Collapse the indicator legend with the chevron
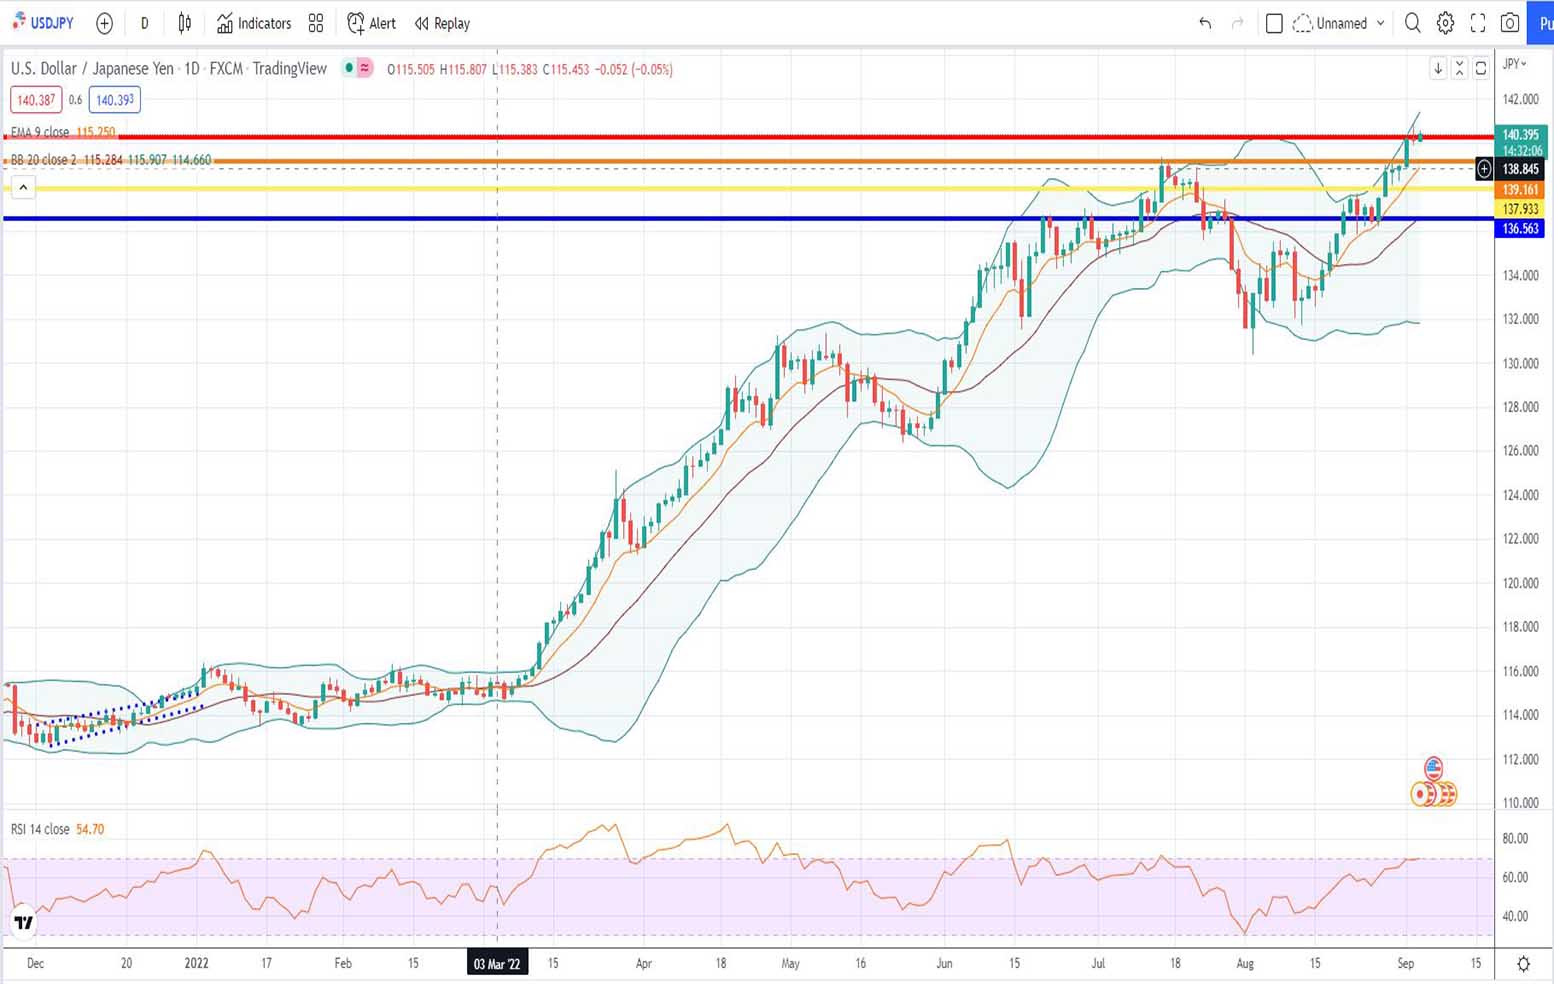This screenshot has height=984, width=1554. (23, 187)
